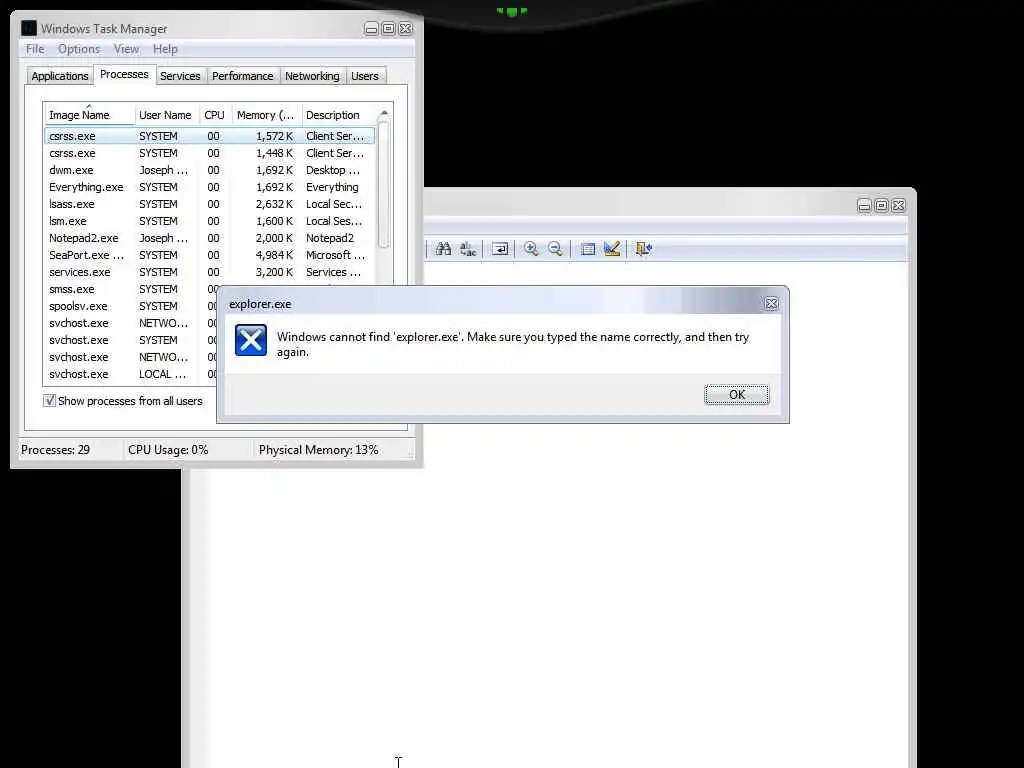
Task: Select the lsass.exe process row
Action: (x=210, y=204)
